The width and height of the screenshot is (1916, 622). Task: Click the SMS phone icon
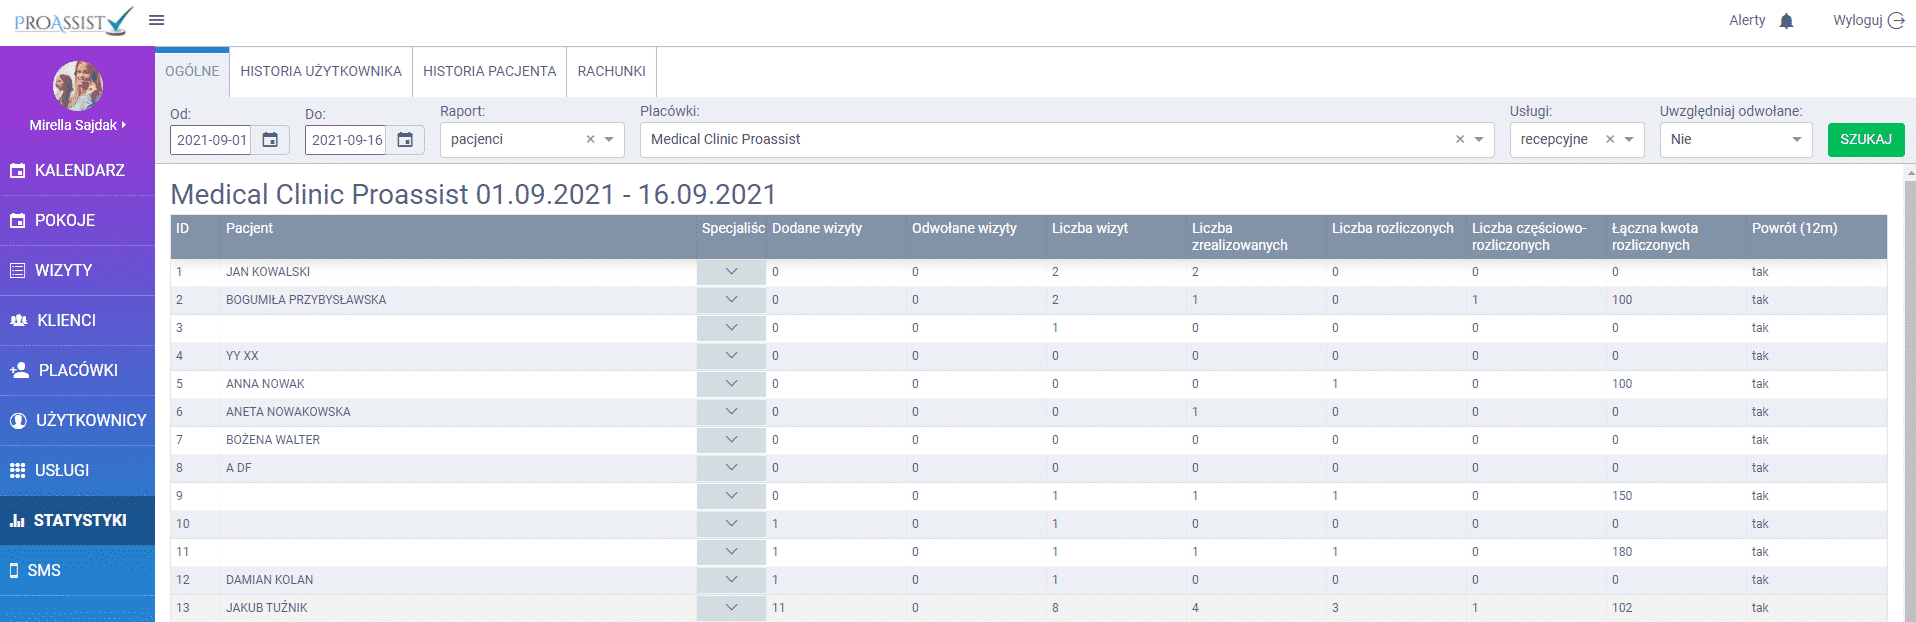[14, 570]
